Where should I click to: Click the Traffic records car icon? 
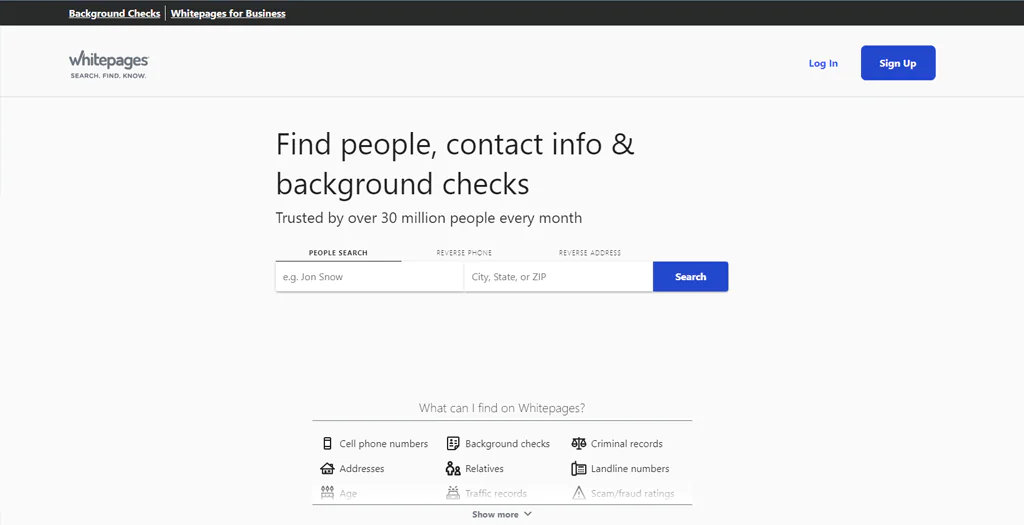pos(453,493)
